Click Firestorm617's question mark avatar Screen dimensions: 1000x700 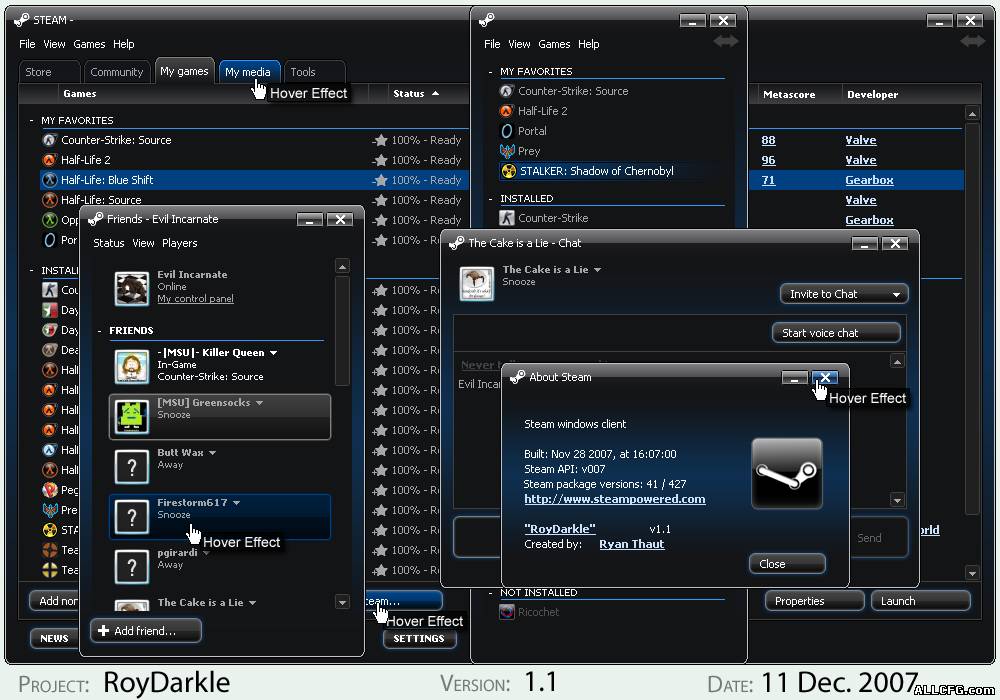[132, 516]
